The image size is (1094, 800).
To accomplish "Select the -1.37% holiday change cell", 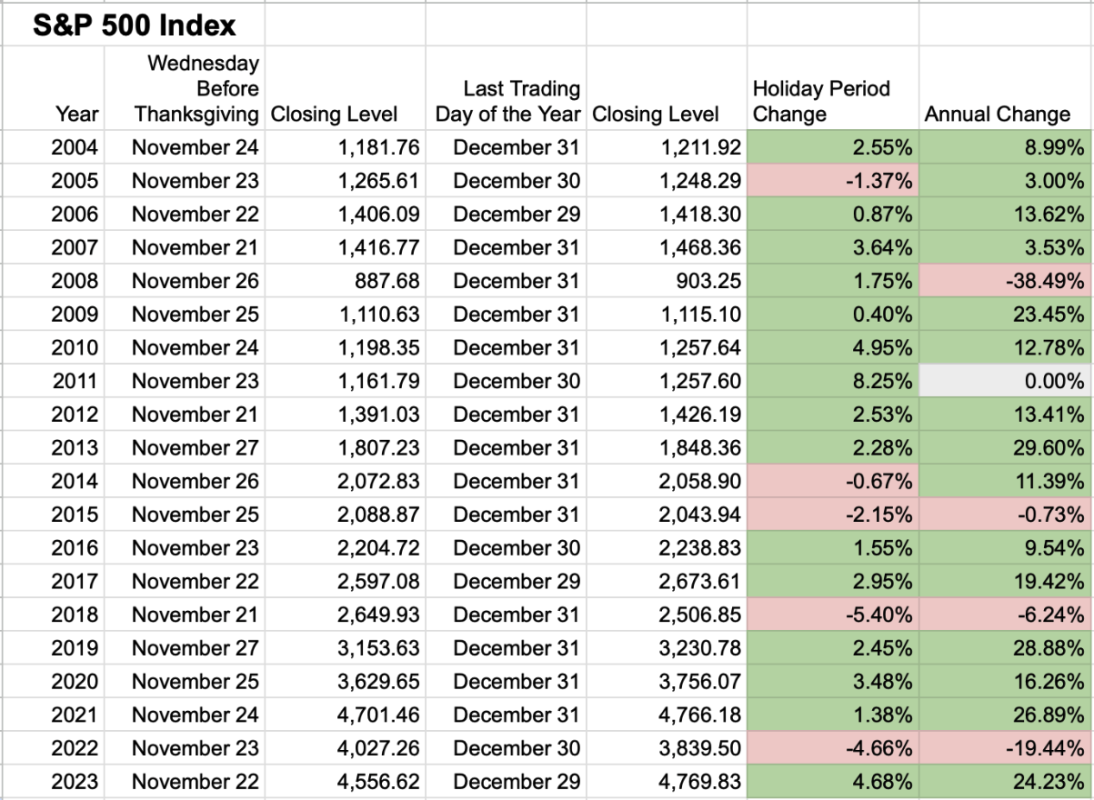I will pos(832,181).
